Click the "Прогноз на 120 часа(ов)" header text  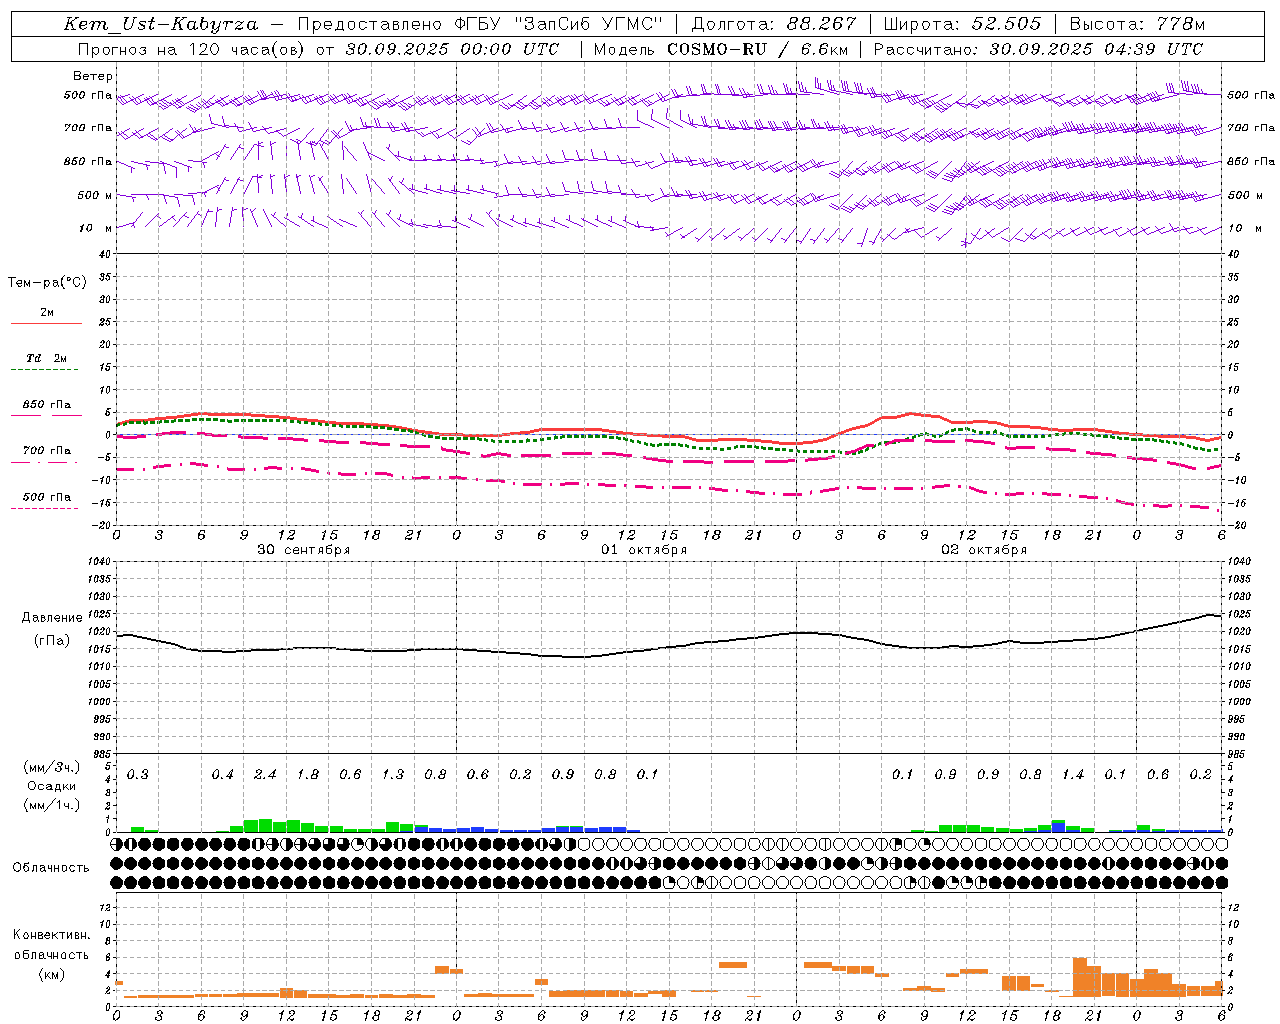pyautogui.click(x=190, y=49)
